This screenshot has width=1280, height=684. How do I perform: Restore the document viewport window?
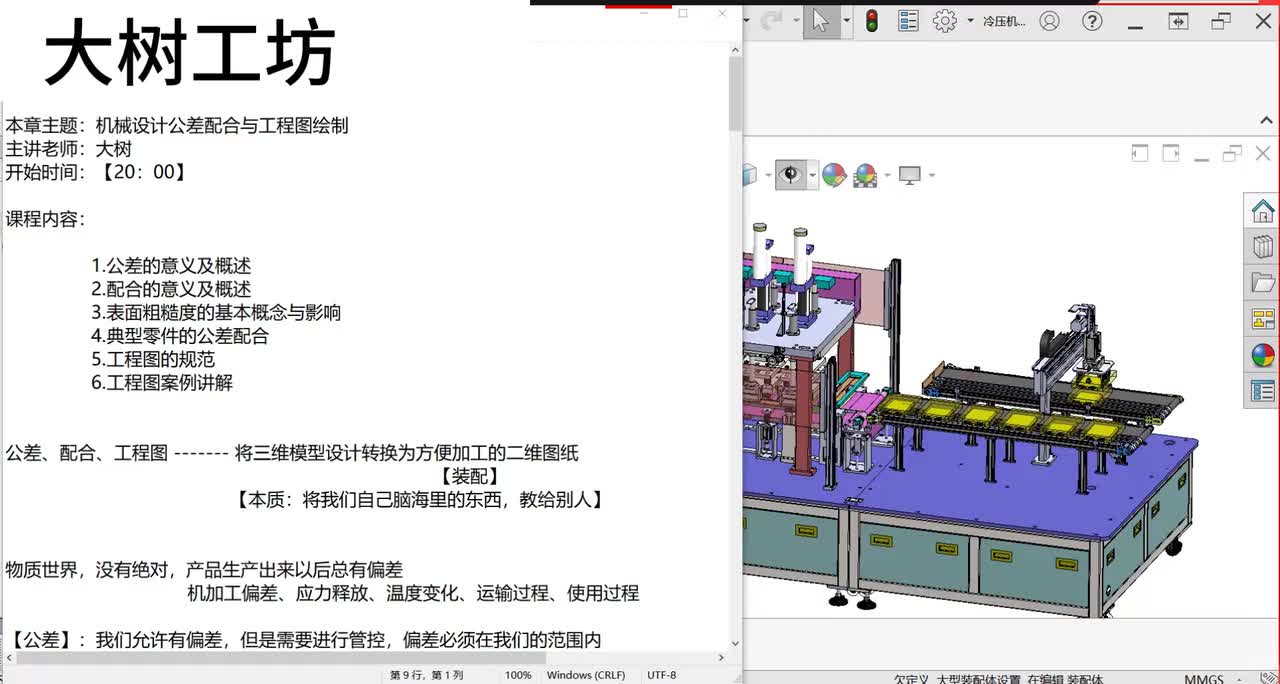point(1232,153)
